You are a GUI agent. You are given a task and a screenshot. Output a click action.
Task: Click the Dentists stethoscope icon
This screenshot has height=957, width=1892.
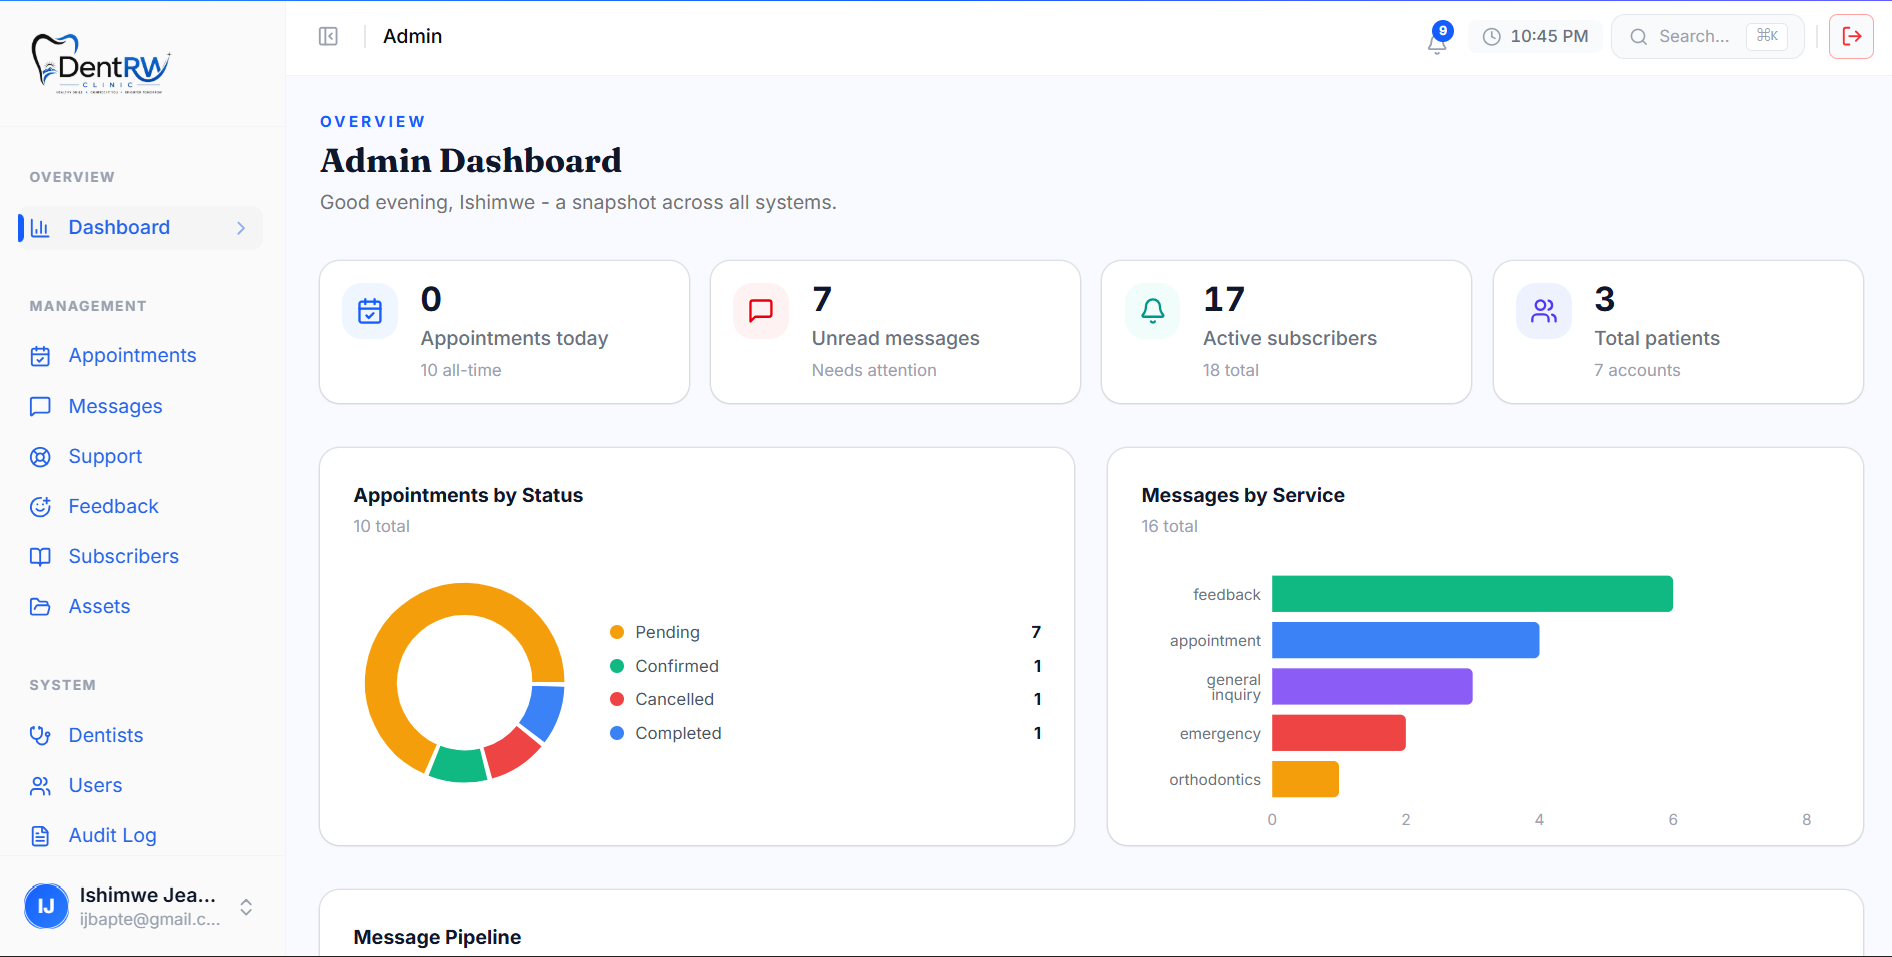point(40,735)
